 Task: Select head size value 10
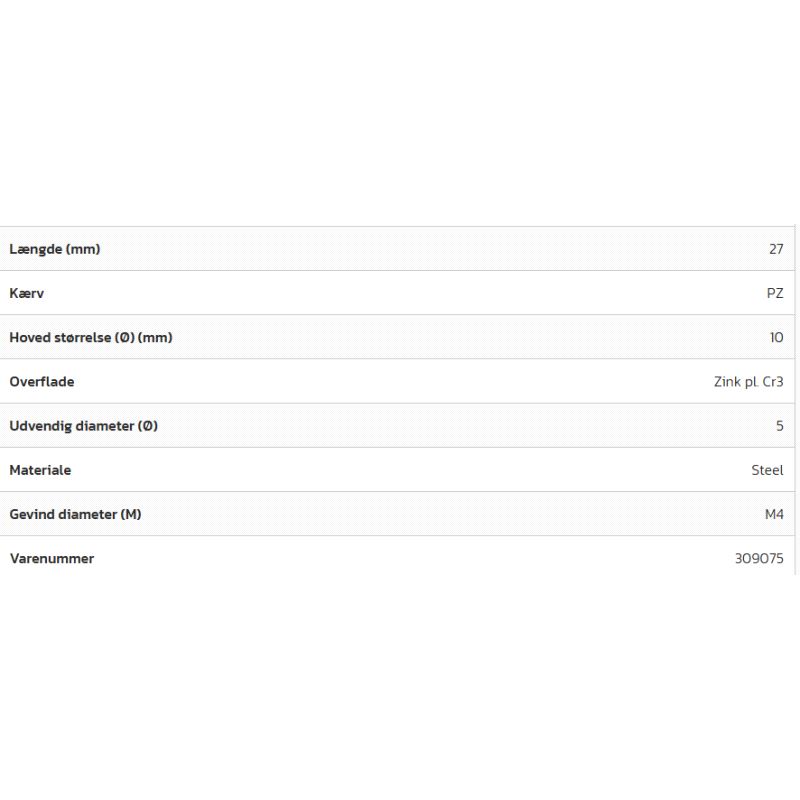(776, 337)
